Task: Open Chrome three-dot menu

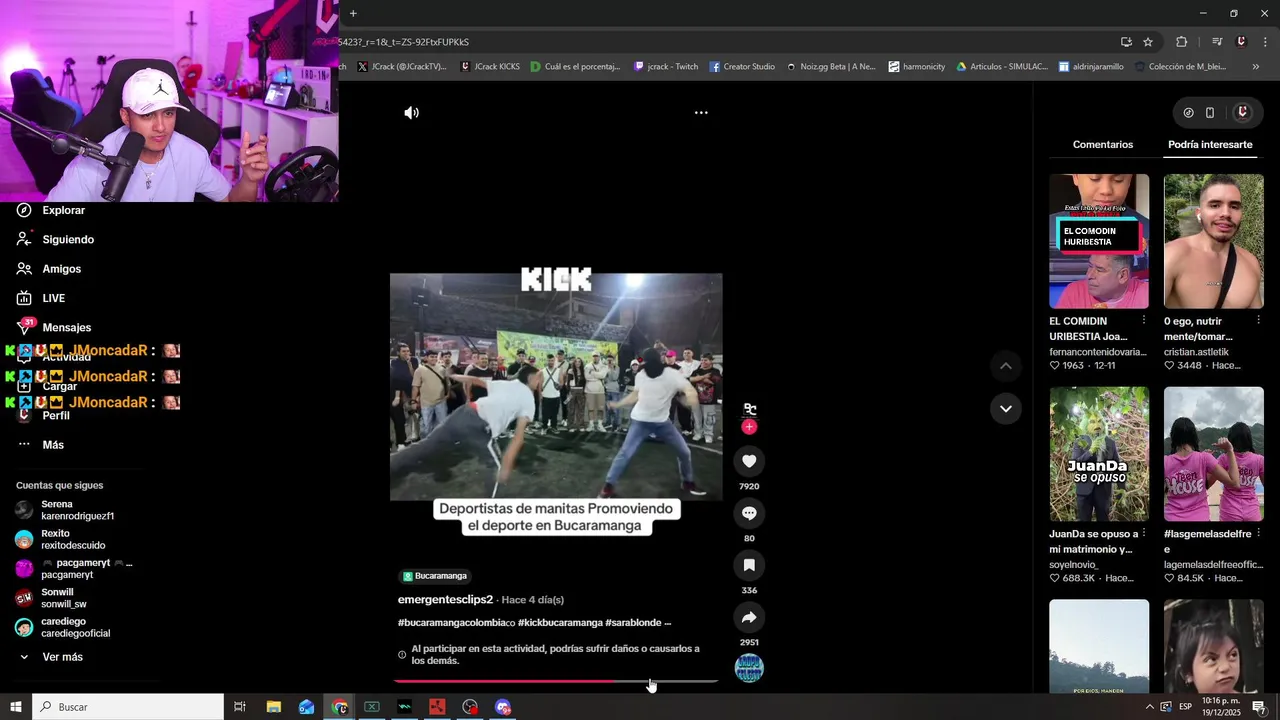Action: 1266,42
